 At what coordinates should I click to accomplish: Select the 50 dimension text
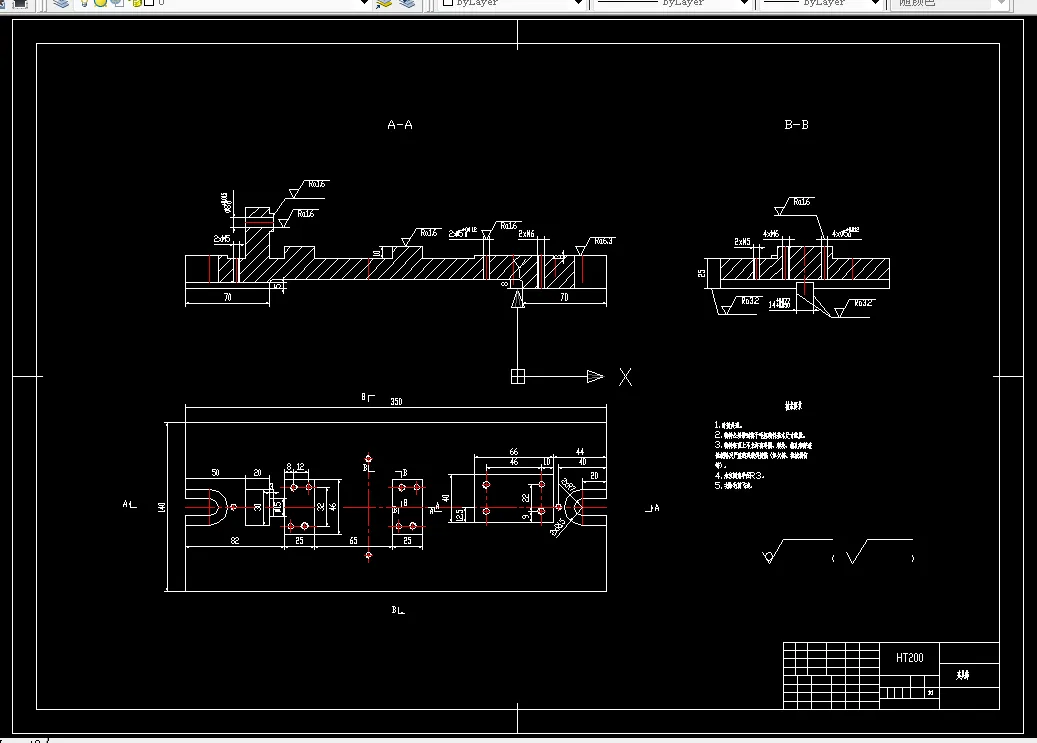click(216, 472)
